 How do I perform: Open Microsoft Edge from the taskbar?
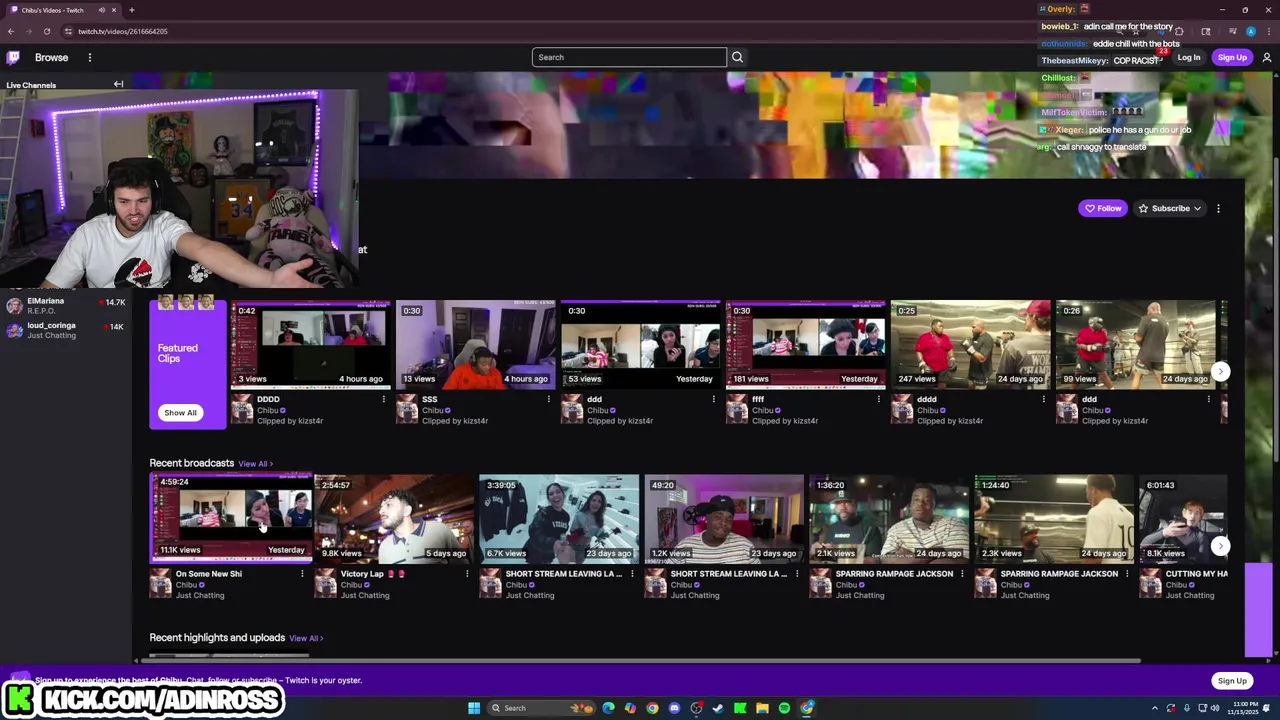tap(608, 708)
